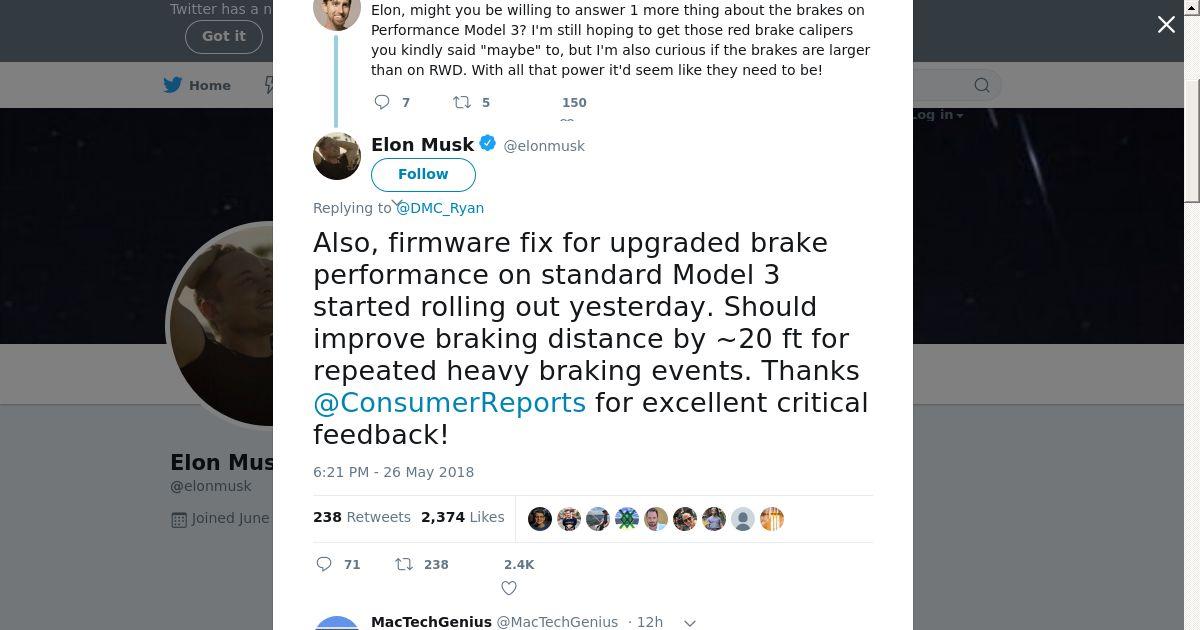The width and height of the screenshot is (1200, 630).
Task: Open the 2,374 Likes list
Action: pos(462,517)
